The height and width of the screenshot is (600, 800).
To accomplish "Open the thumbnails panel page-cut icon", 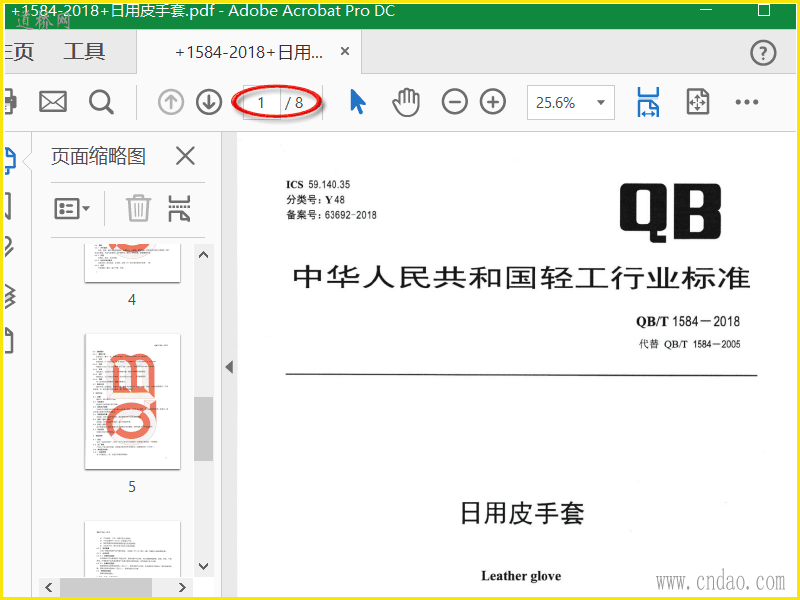I will click(x=180, y=208).
